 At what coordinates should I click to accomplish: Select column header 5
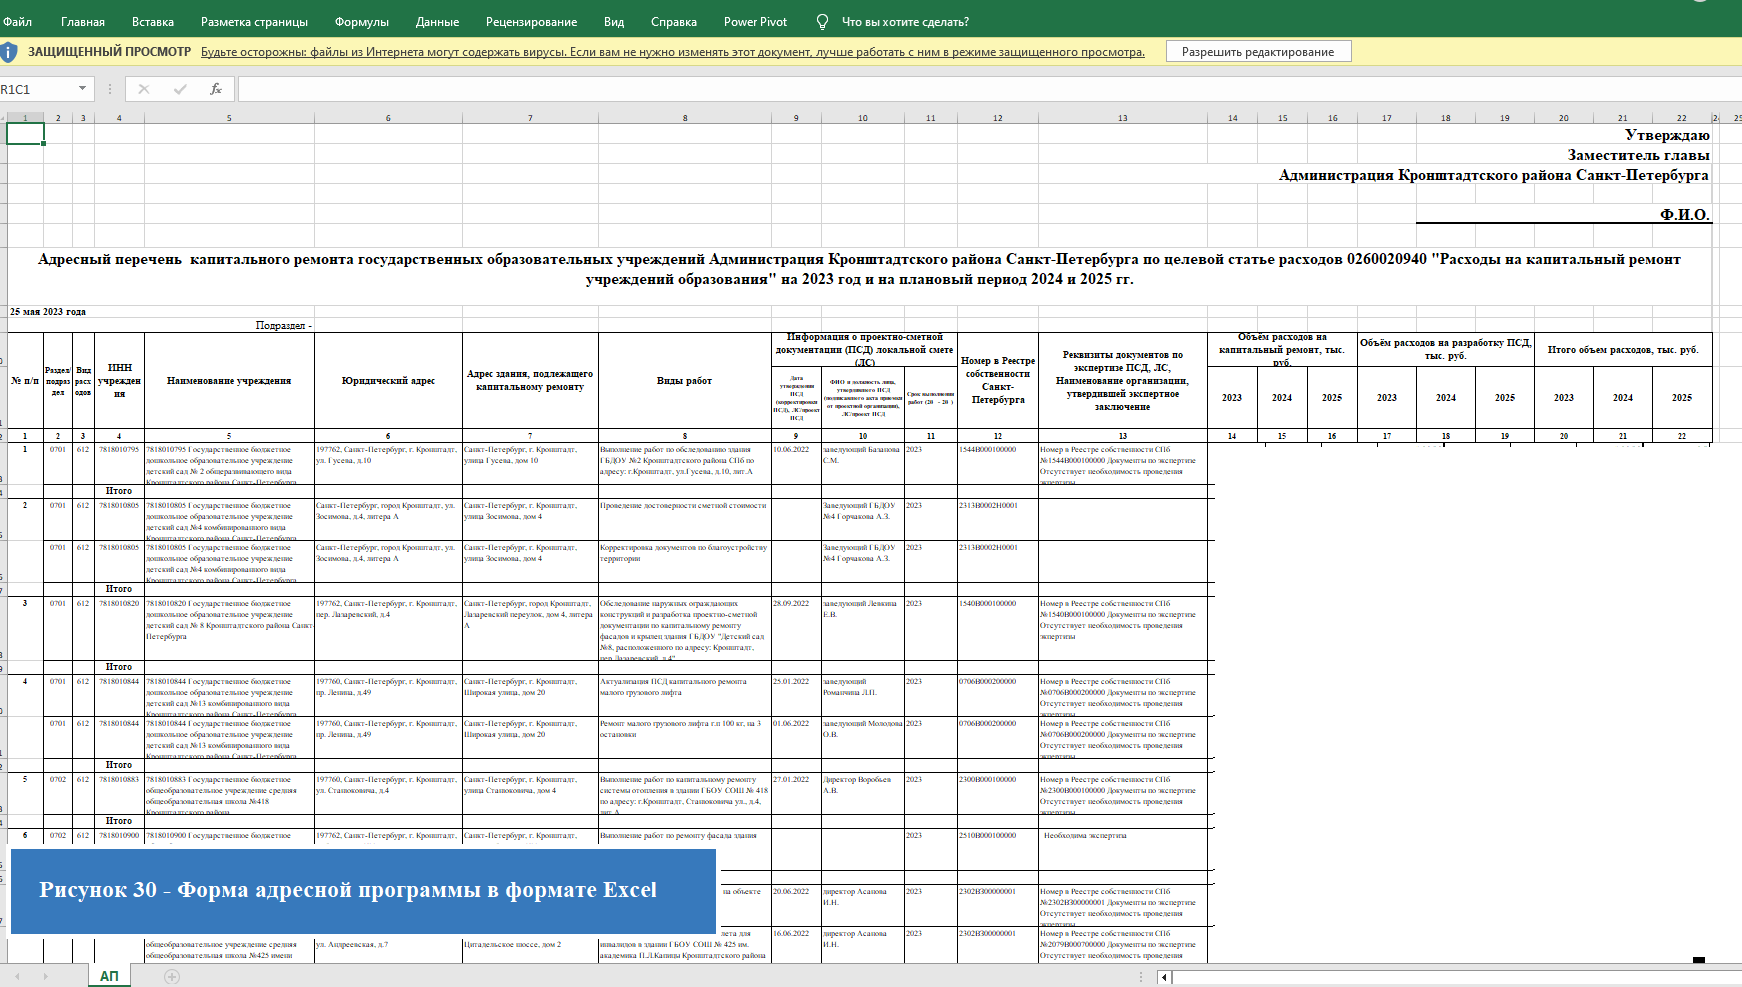tap(229, 118)
